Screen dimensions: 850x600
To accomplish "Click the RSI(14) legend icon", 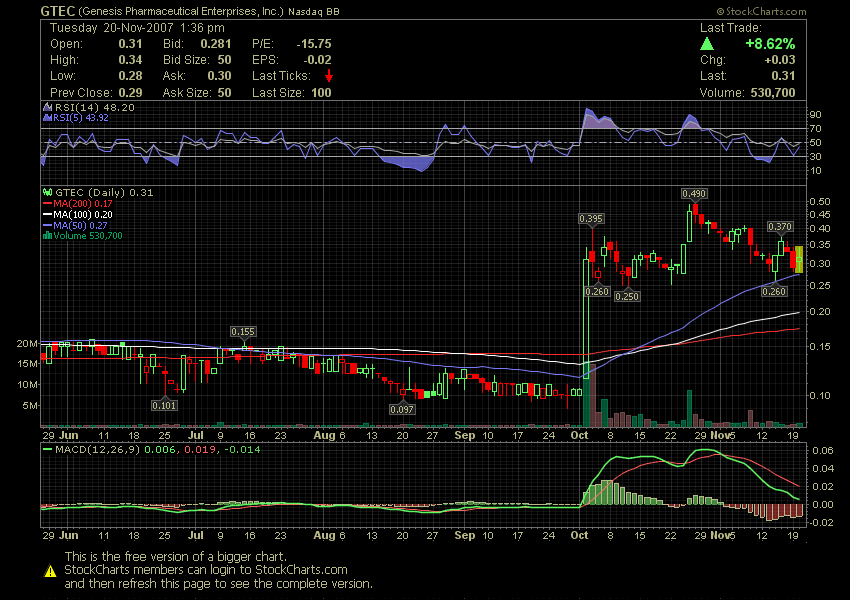I will [x=46, y=107].
